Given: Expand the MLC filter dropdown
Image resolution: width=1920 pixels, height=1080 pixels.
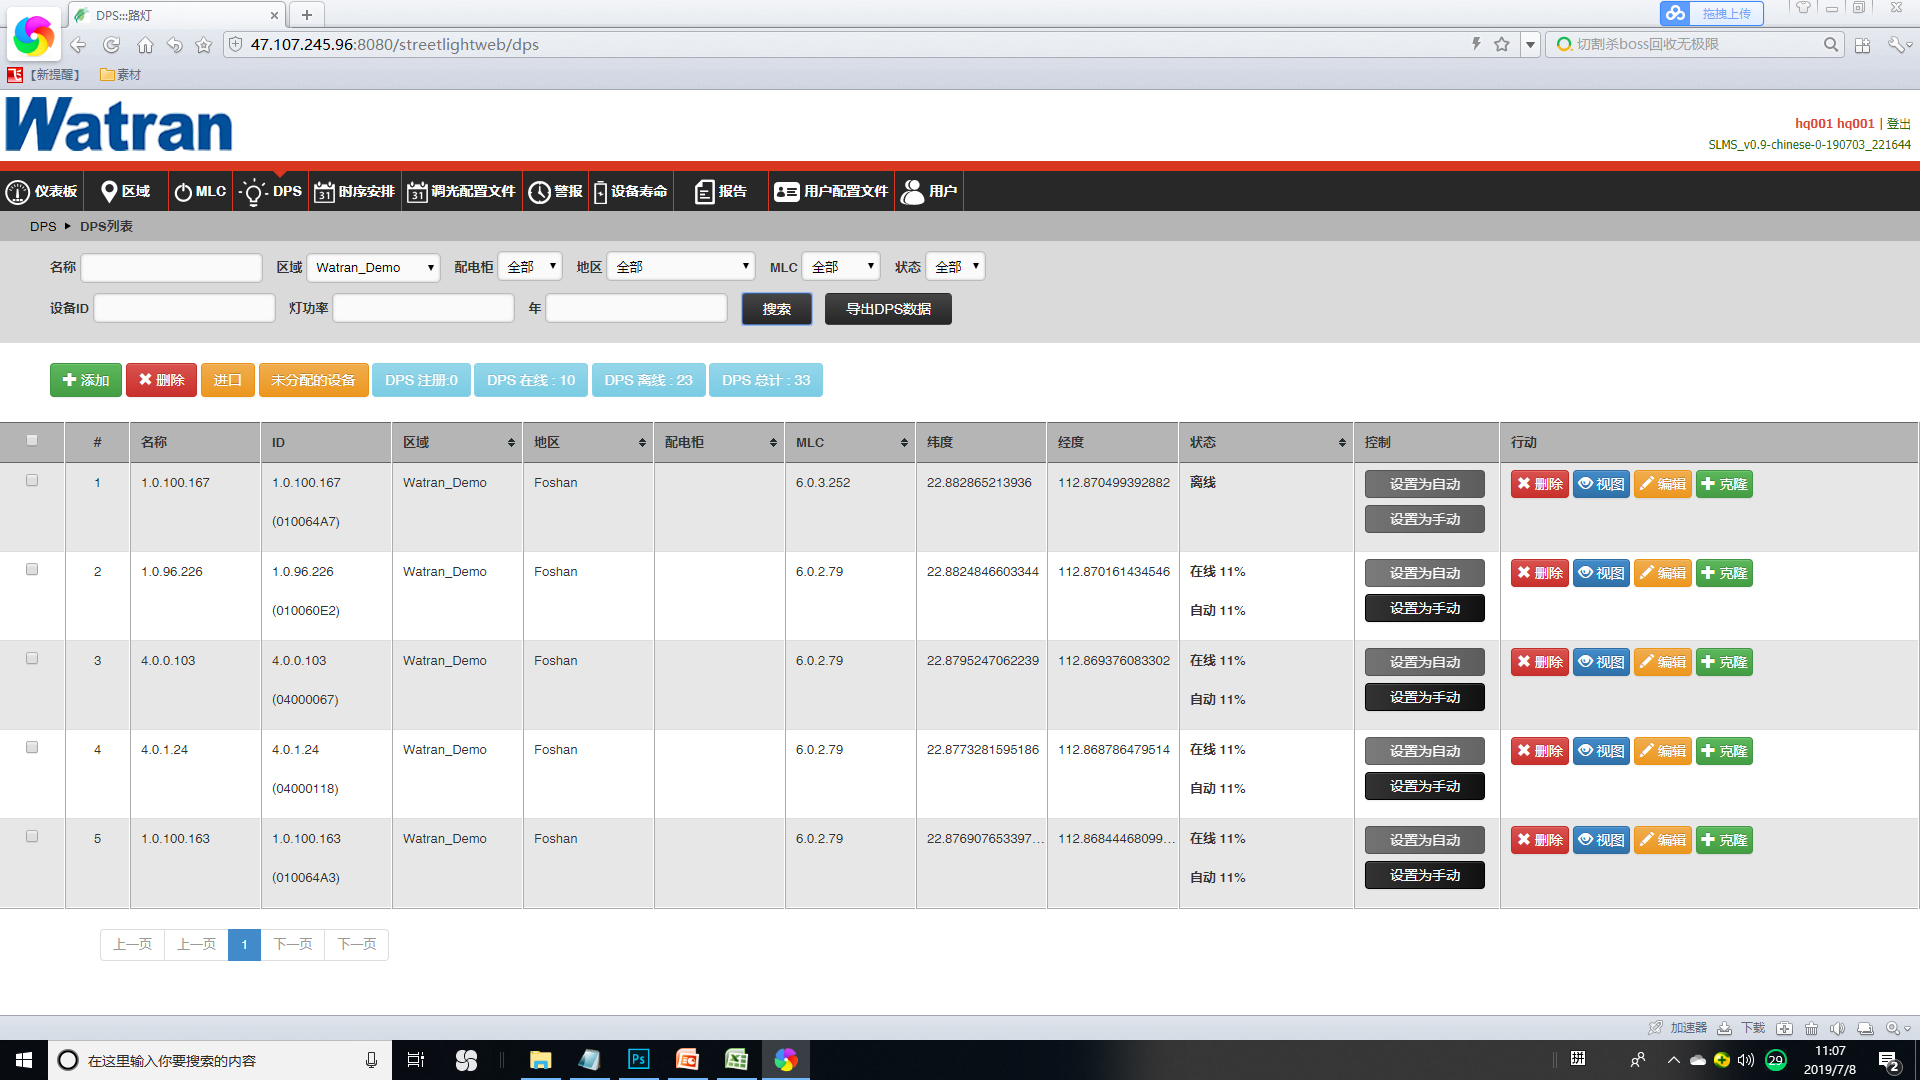Looking at the screenshot, I should pos(841,267).
